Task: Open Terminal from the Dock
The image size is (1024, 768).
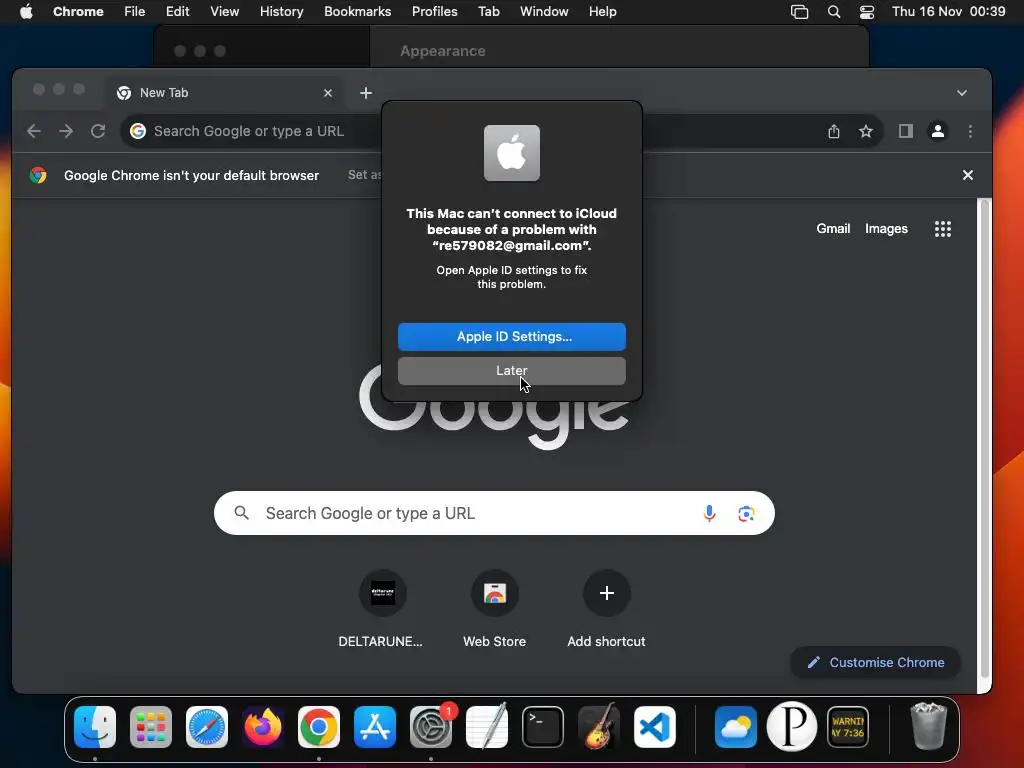Action: (x=543, y=727)
